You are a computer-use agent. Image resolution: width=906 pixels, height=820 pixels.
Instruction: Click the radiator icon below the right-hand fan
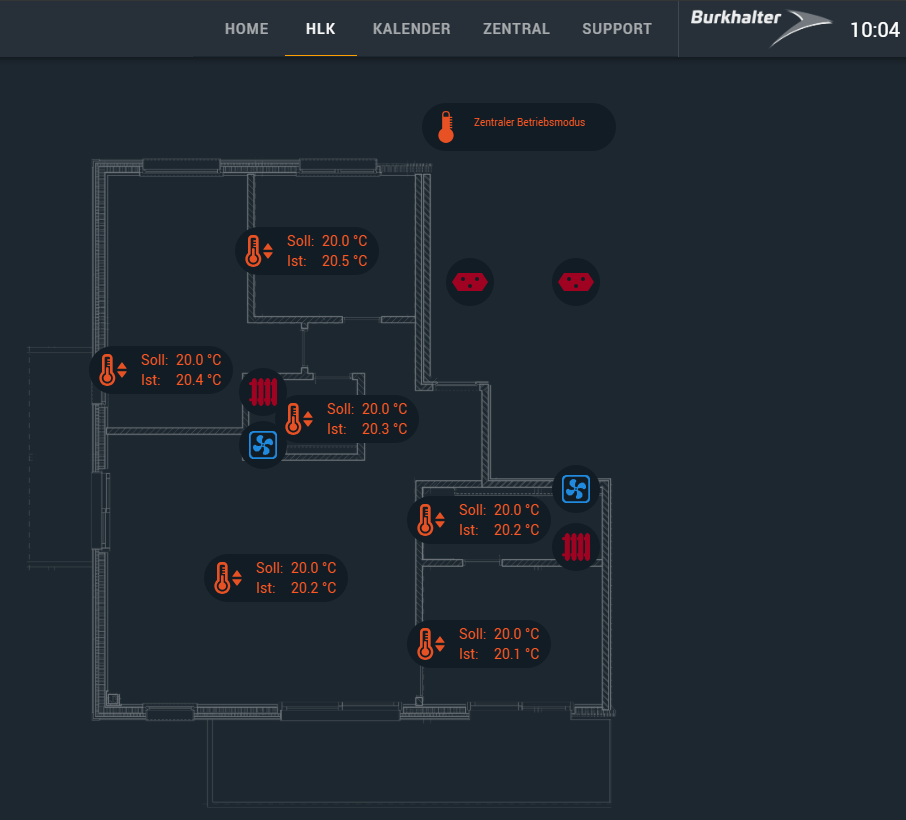coord(576,546)
